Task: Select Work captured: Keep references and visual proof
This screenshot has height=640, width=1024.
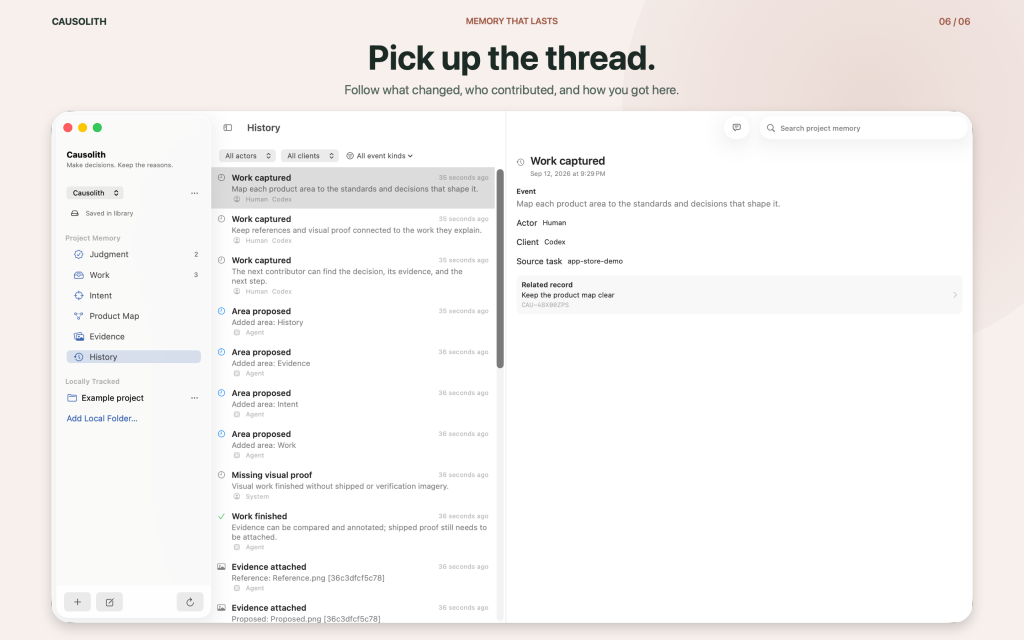Action: (353, 229)
